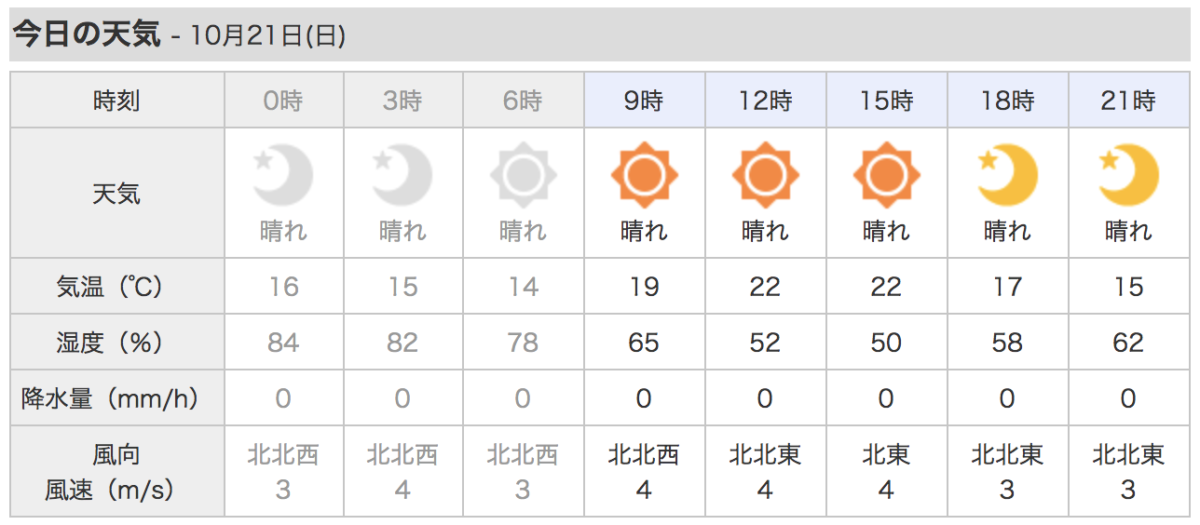This screenshot has height=525, width=1200.
Task: Click the grey moon icon at 3時
Action: pos(402,176)
